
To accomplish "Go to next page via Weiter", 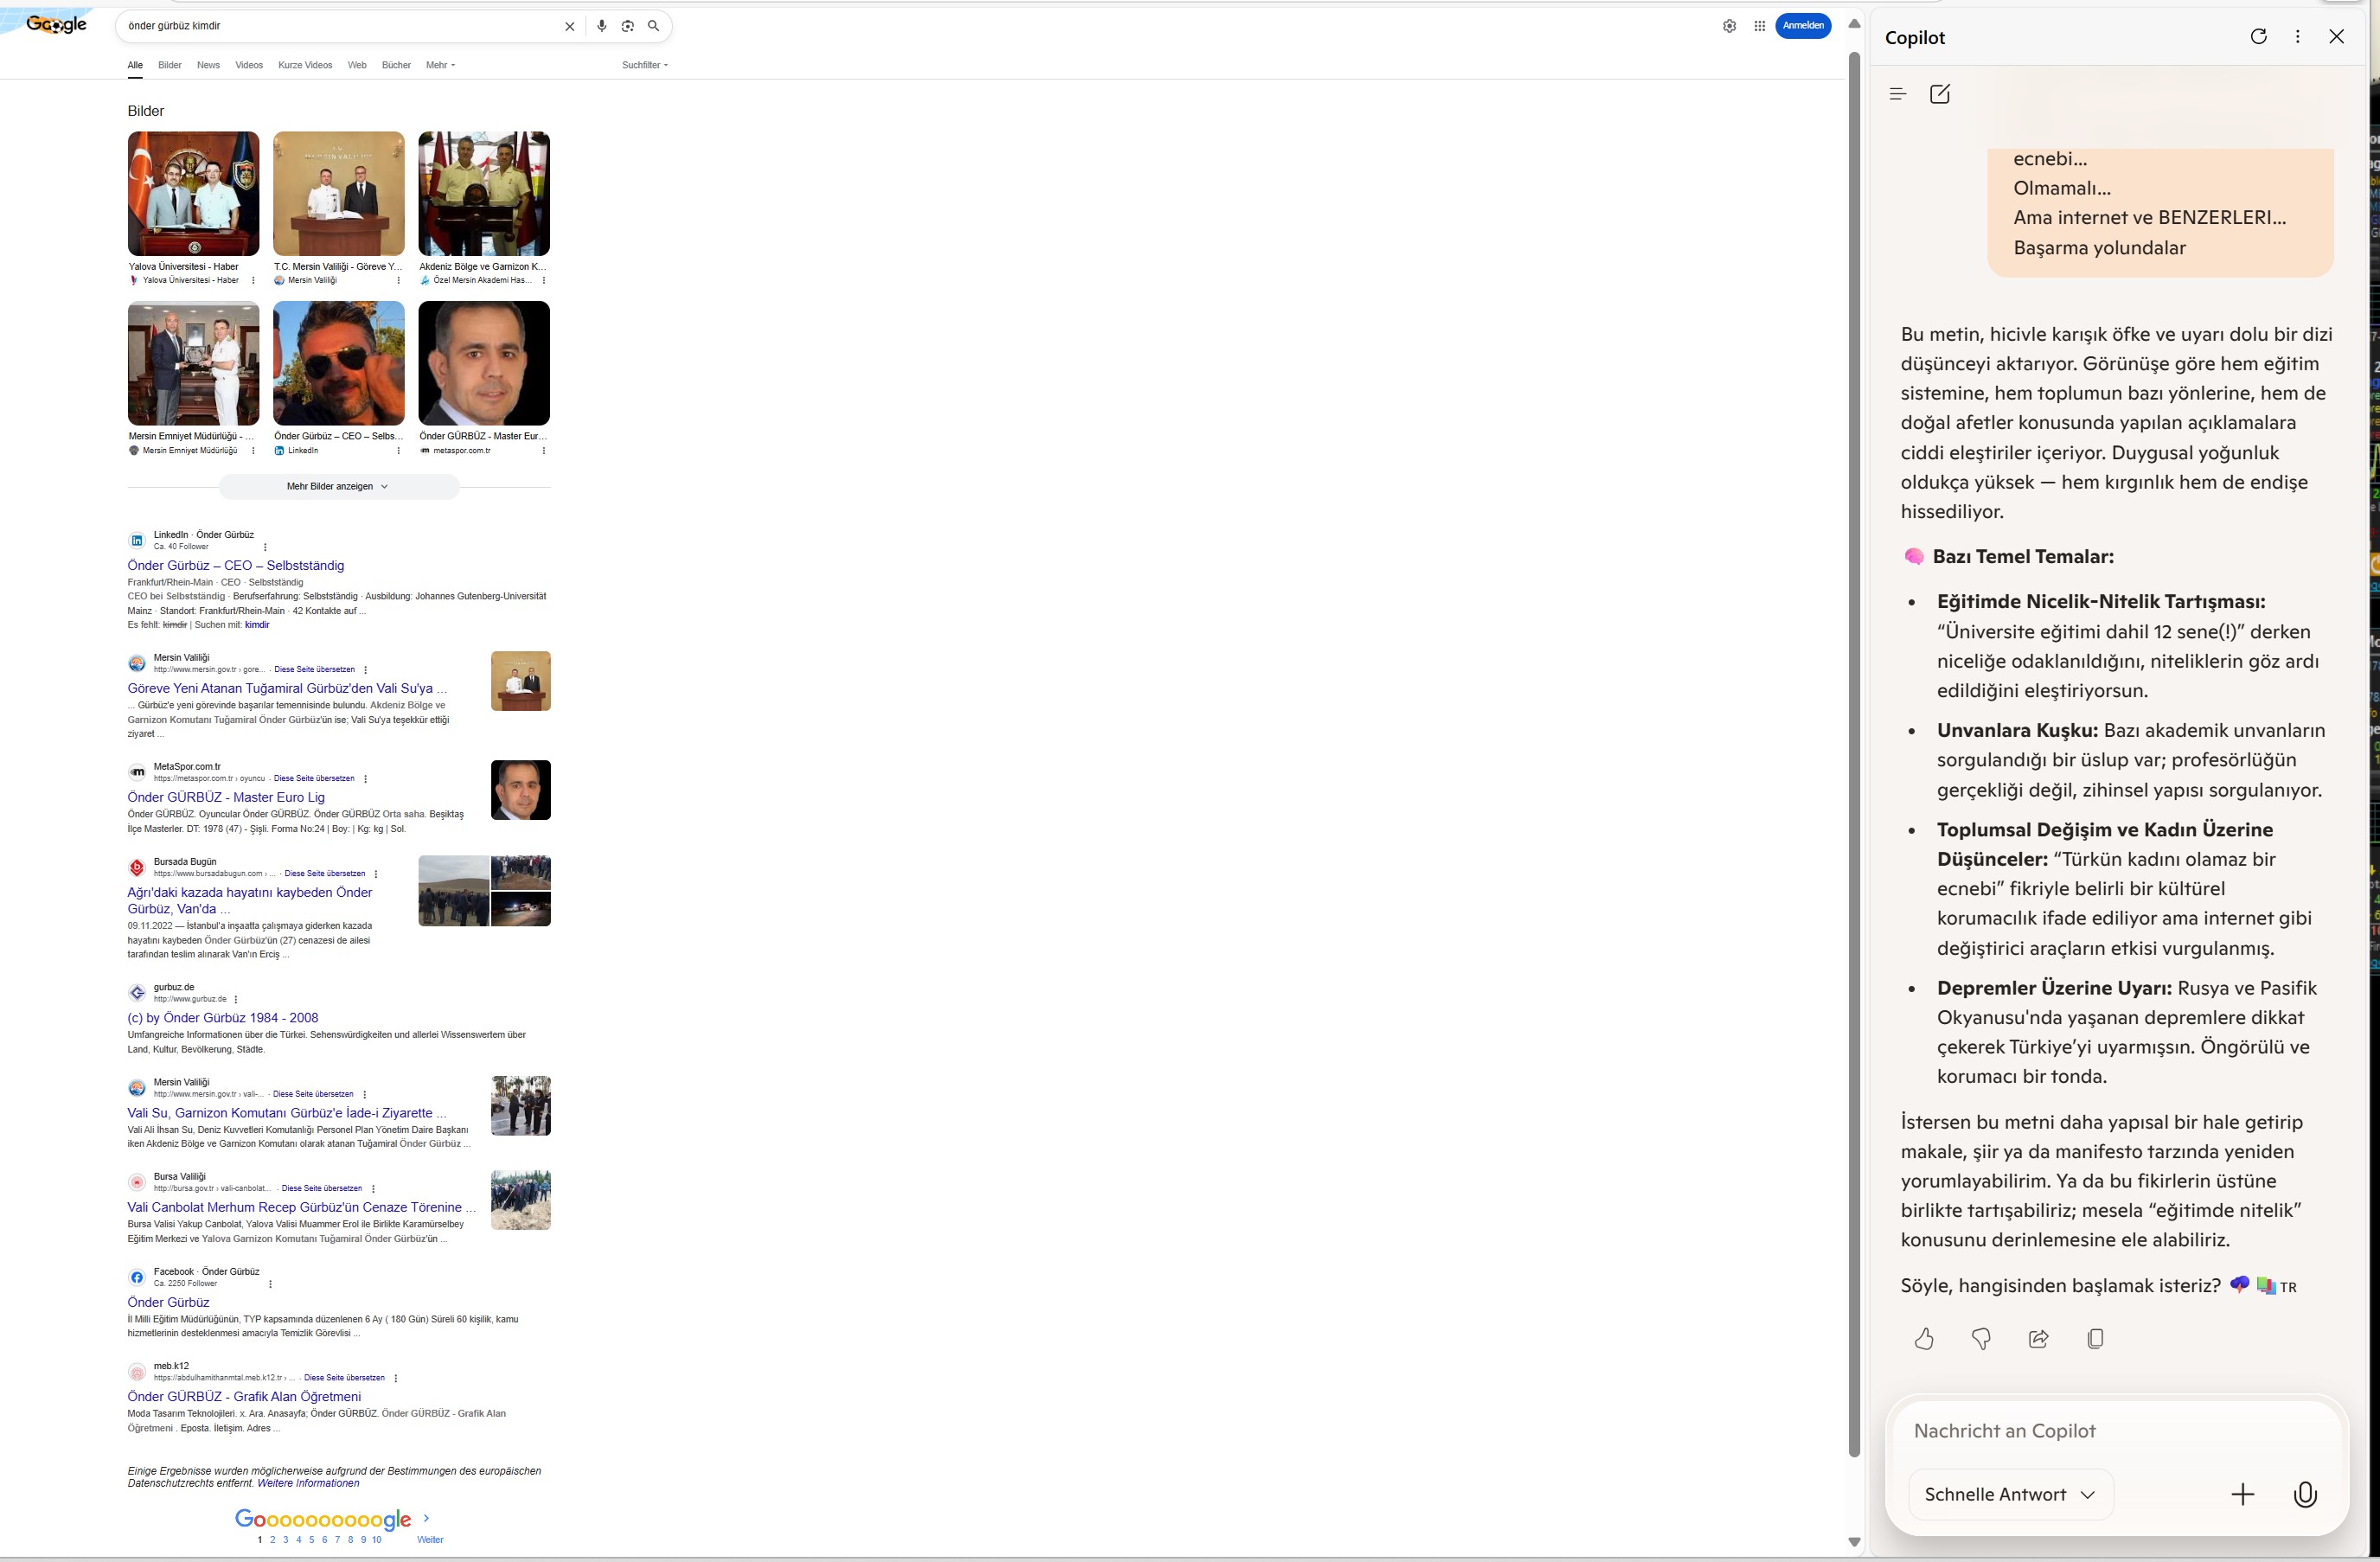I will [x=430, y=1540].
